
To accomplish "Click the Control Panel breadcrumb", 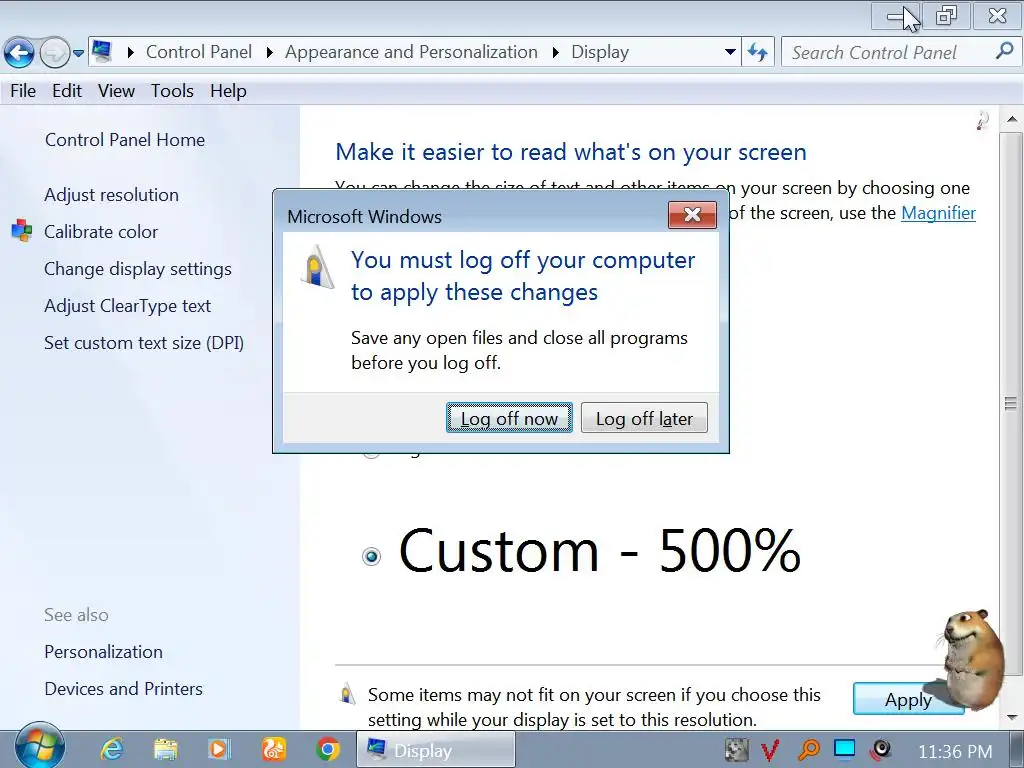I will tap(199, 52).
